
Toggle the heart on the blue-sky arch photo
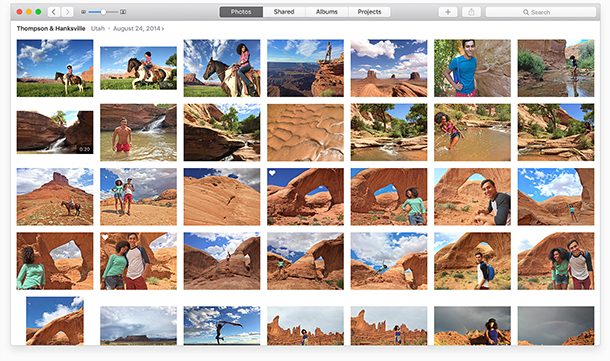[272, 173]
